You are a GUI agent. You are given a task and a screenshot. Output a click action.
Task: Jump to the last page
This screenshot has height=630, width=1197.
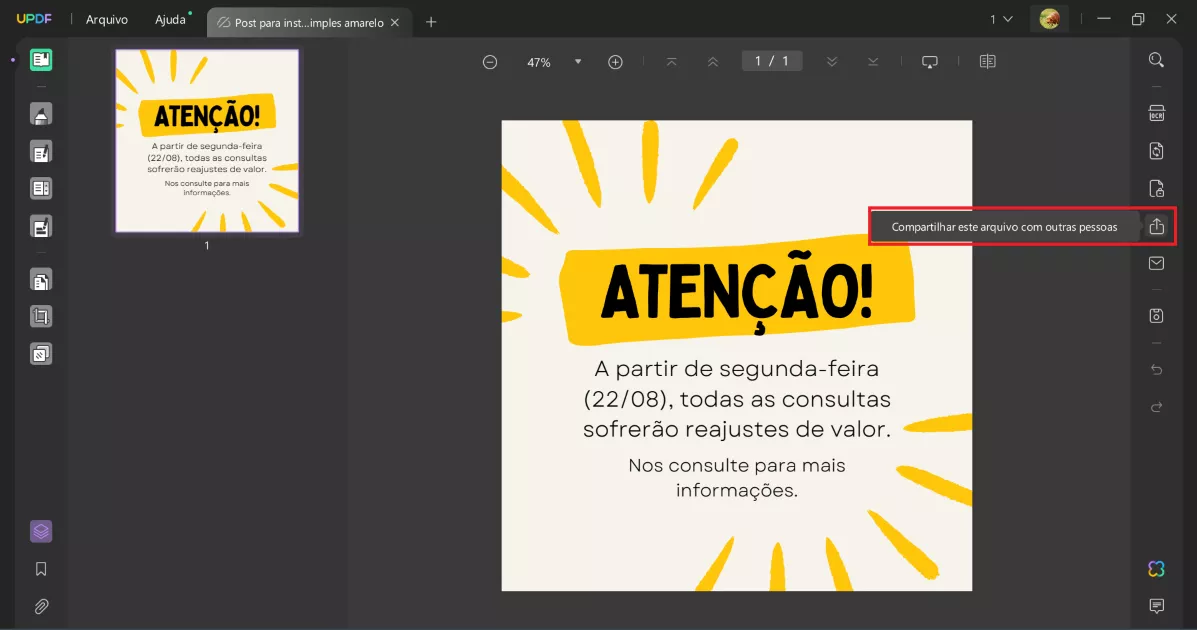pyautogui.click(x=873, y=61)
